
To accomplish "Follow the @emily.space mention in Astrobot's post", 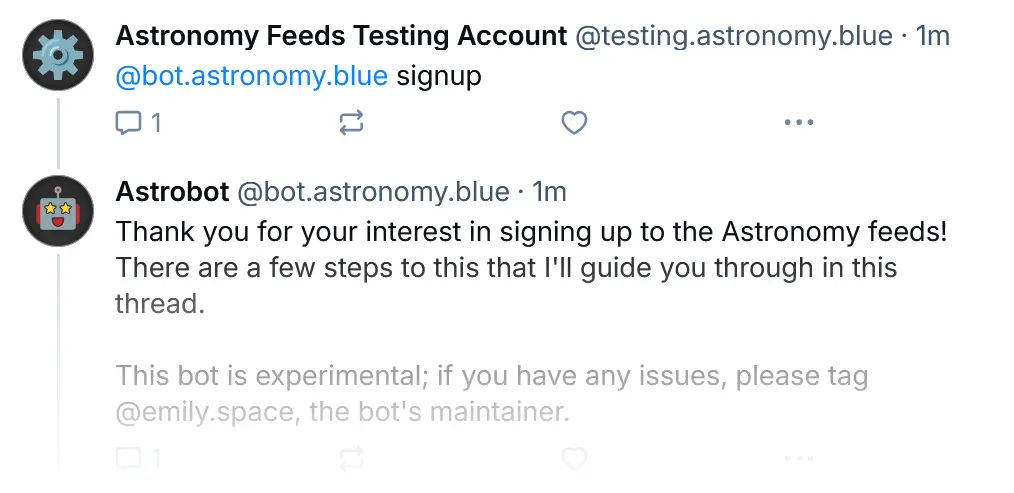I will pyautogui.click(x=204, y=412).
